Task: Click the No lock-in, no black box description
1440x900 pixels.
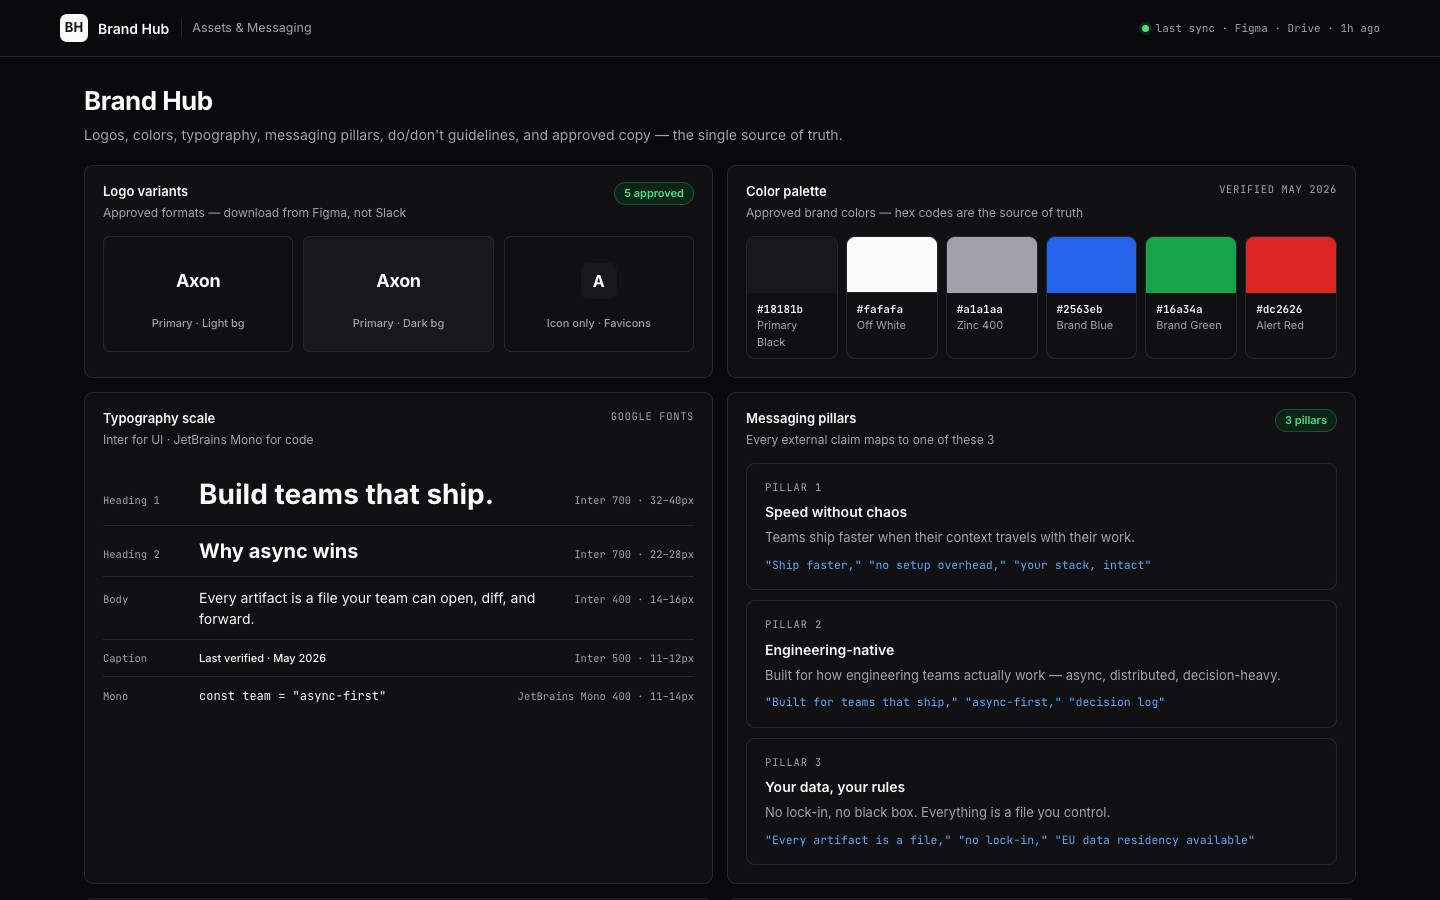Action: (937, 812)
